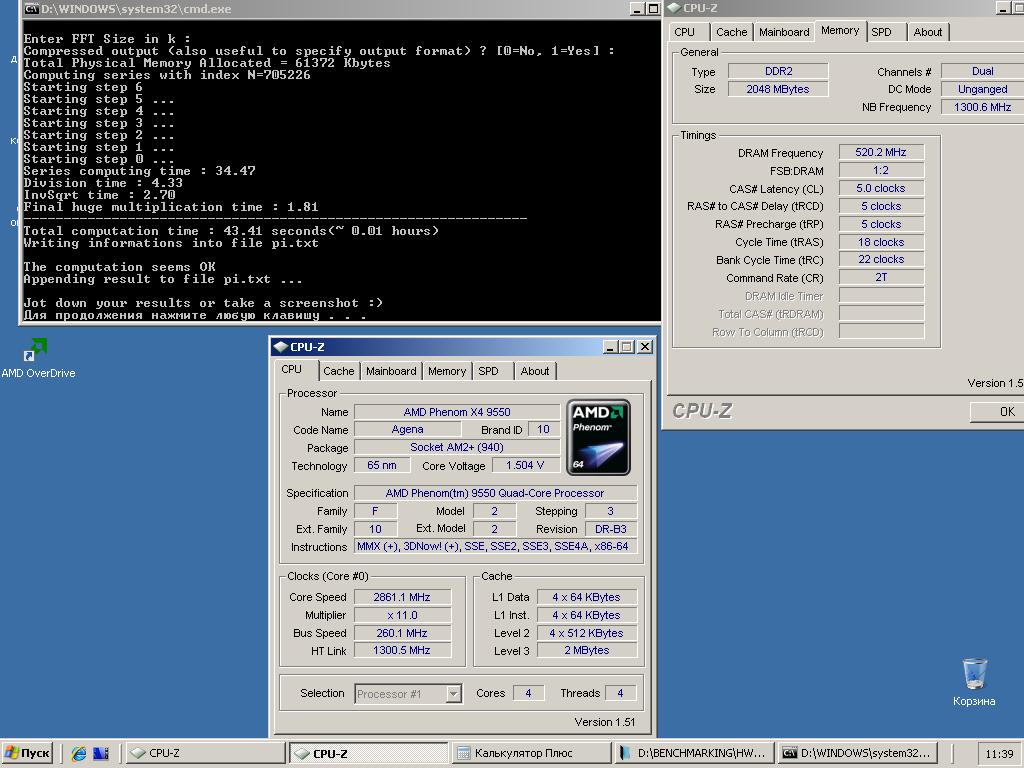Click the Unganged DC Mode value
The width and height of the screenshot is (1024, 768).
pos(982,89)
